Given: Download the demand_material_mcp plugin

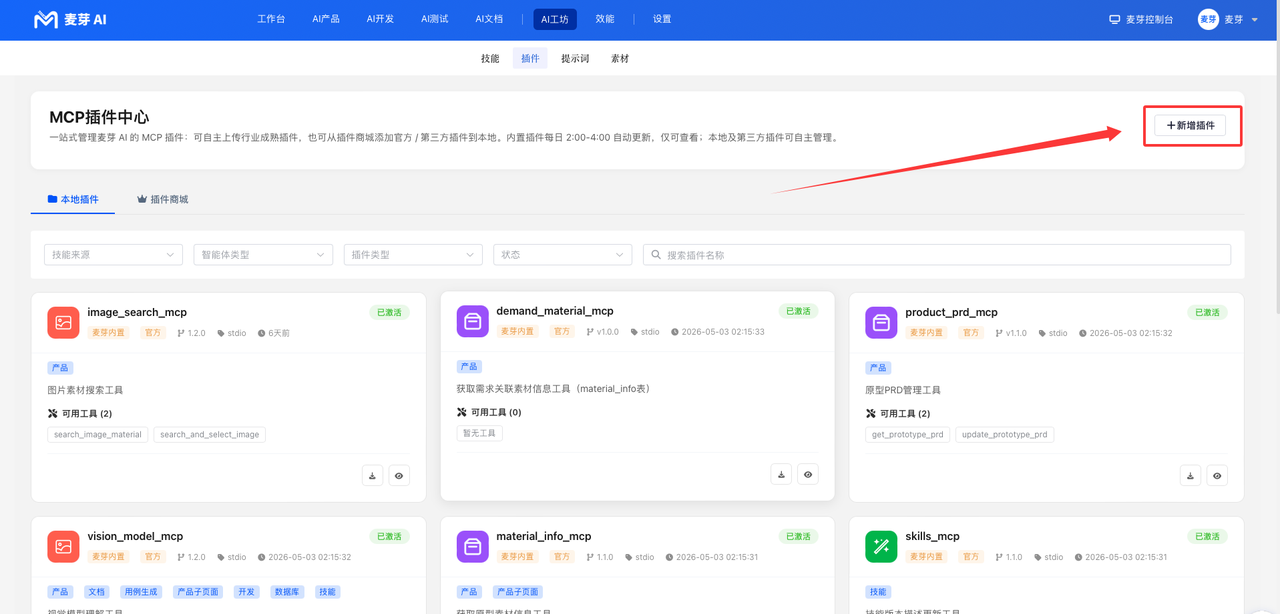Looking at the screenshot, I should 781,474.
